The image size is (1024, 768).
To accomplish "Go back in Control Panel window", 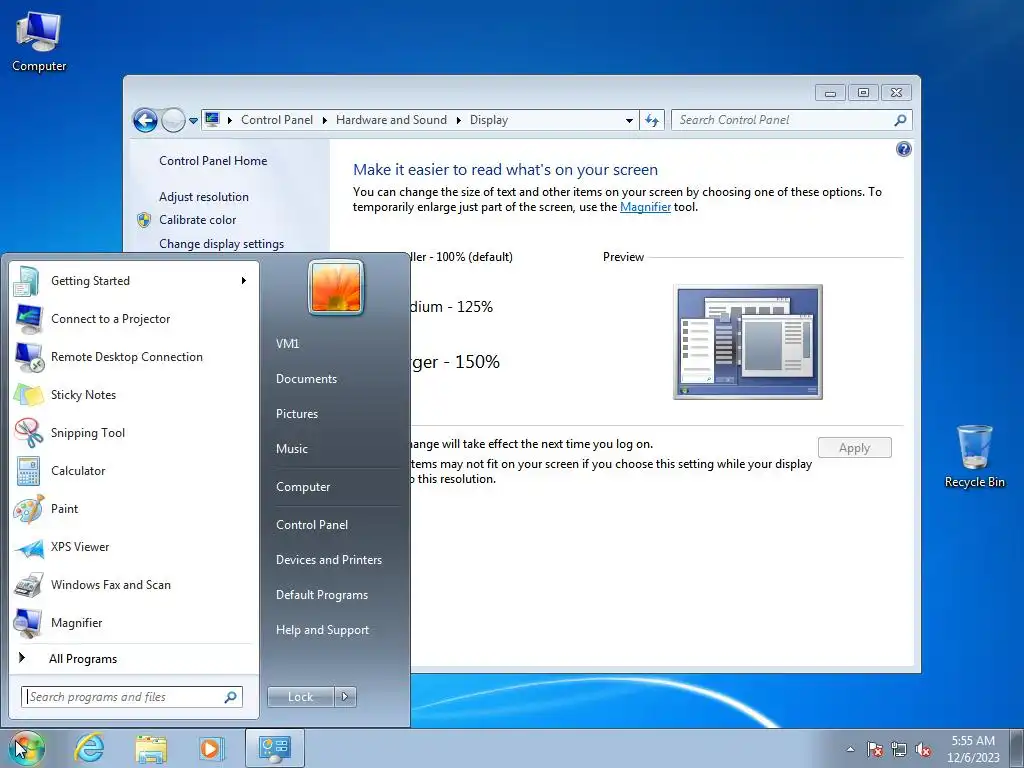I will tap(145, 120).
